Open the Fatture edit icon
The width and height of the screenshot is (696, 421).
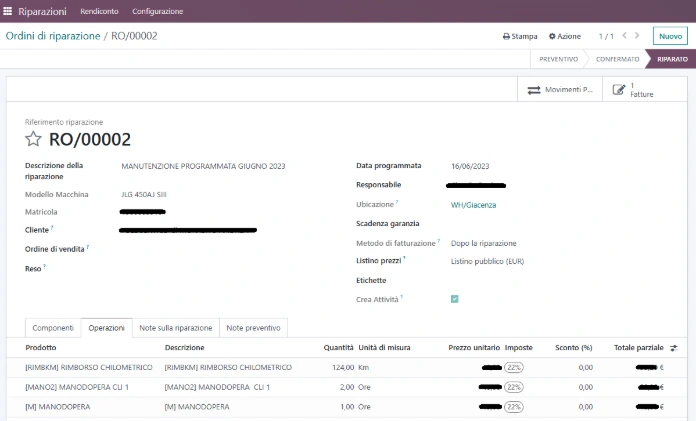pos(619,90)
